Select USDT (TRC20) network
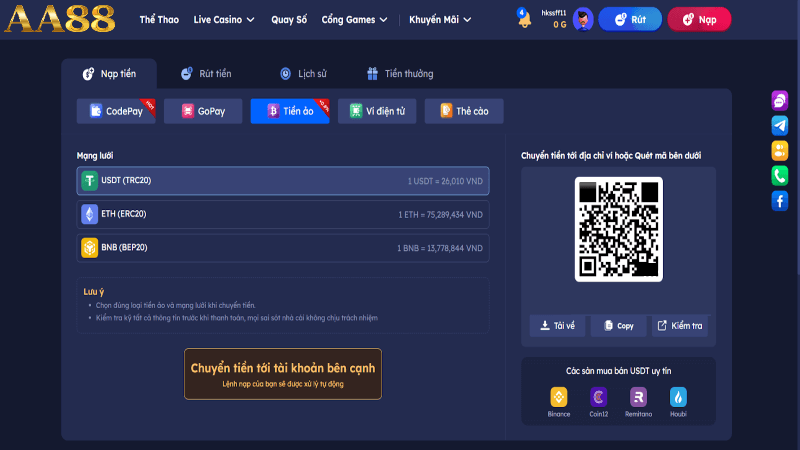This screenshot has width=800, height=450. 283,181
